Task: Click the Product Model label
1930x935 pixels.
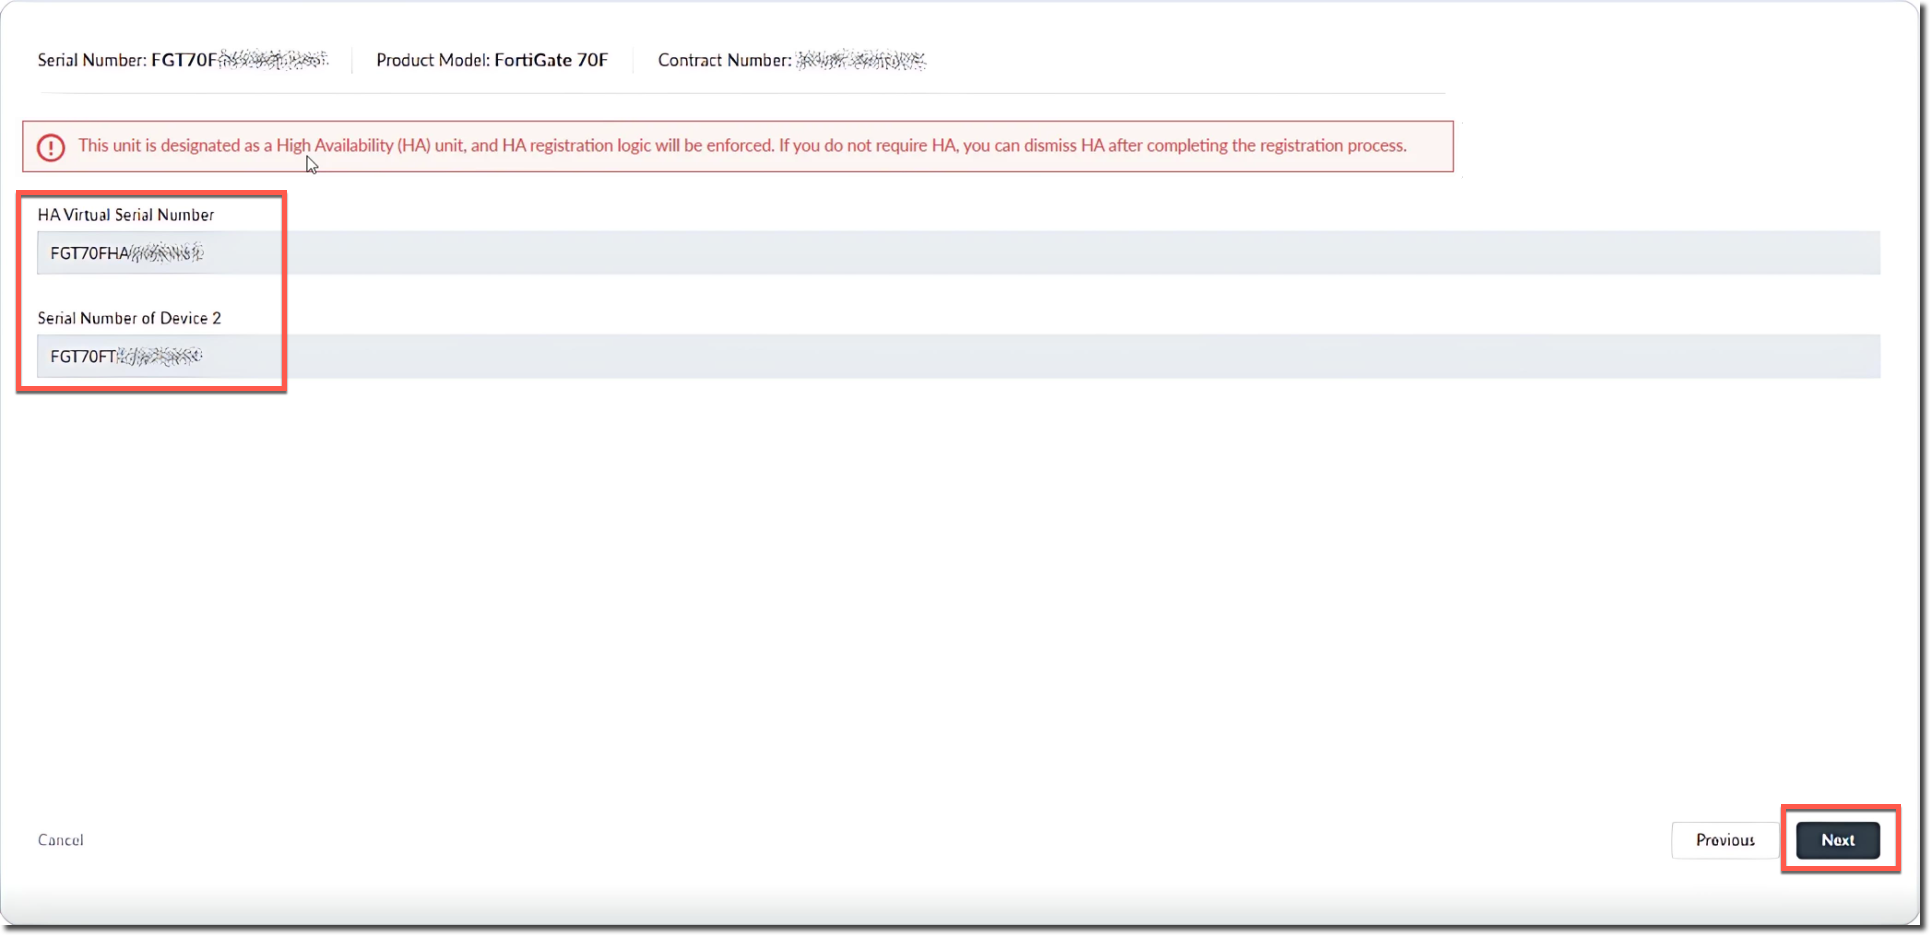Action: [432, 60]
